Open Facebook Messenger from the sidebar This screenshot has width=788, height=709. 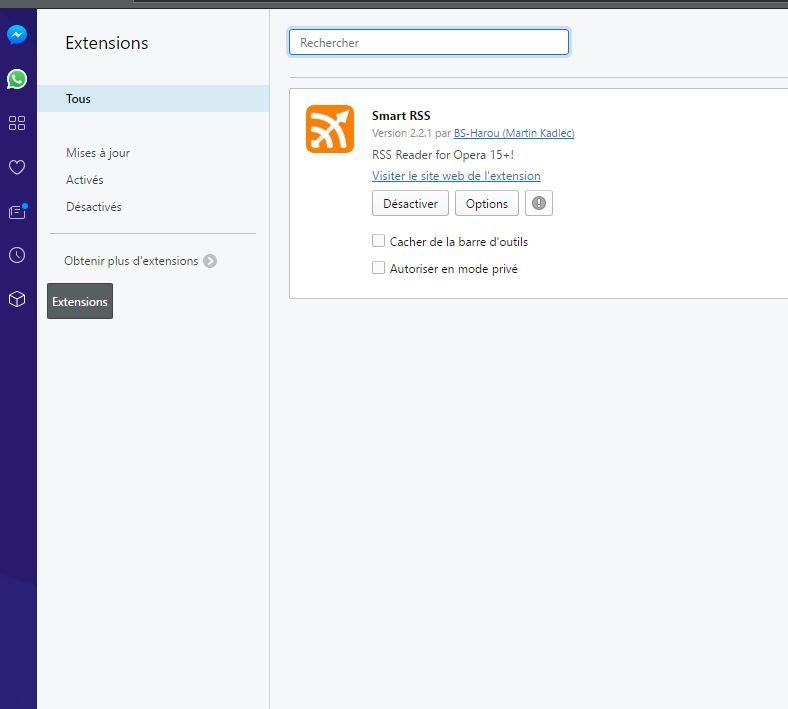[x=17, y=35]
